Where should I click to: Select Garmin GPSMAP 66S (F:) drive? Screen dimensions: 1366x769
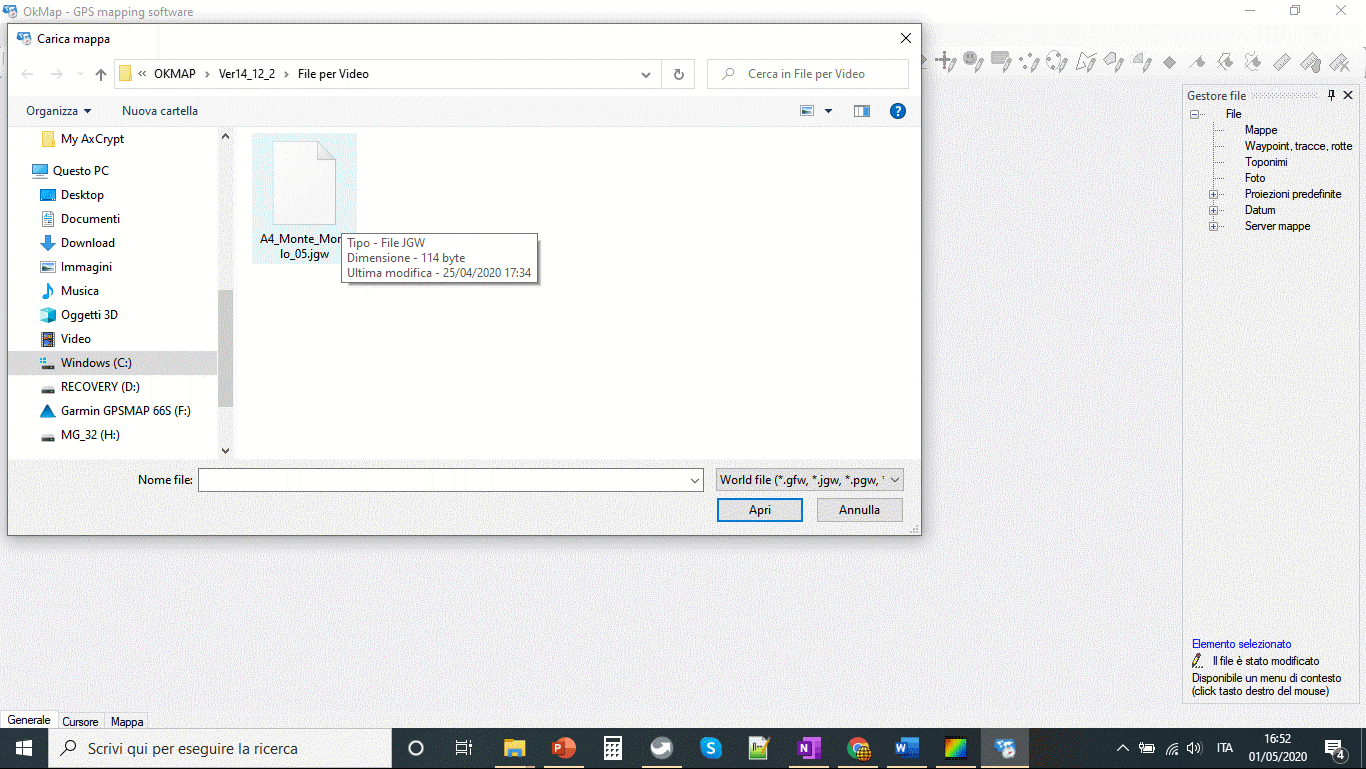tap(125, 411)
